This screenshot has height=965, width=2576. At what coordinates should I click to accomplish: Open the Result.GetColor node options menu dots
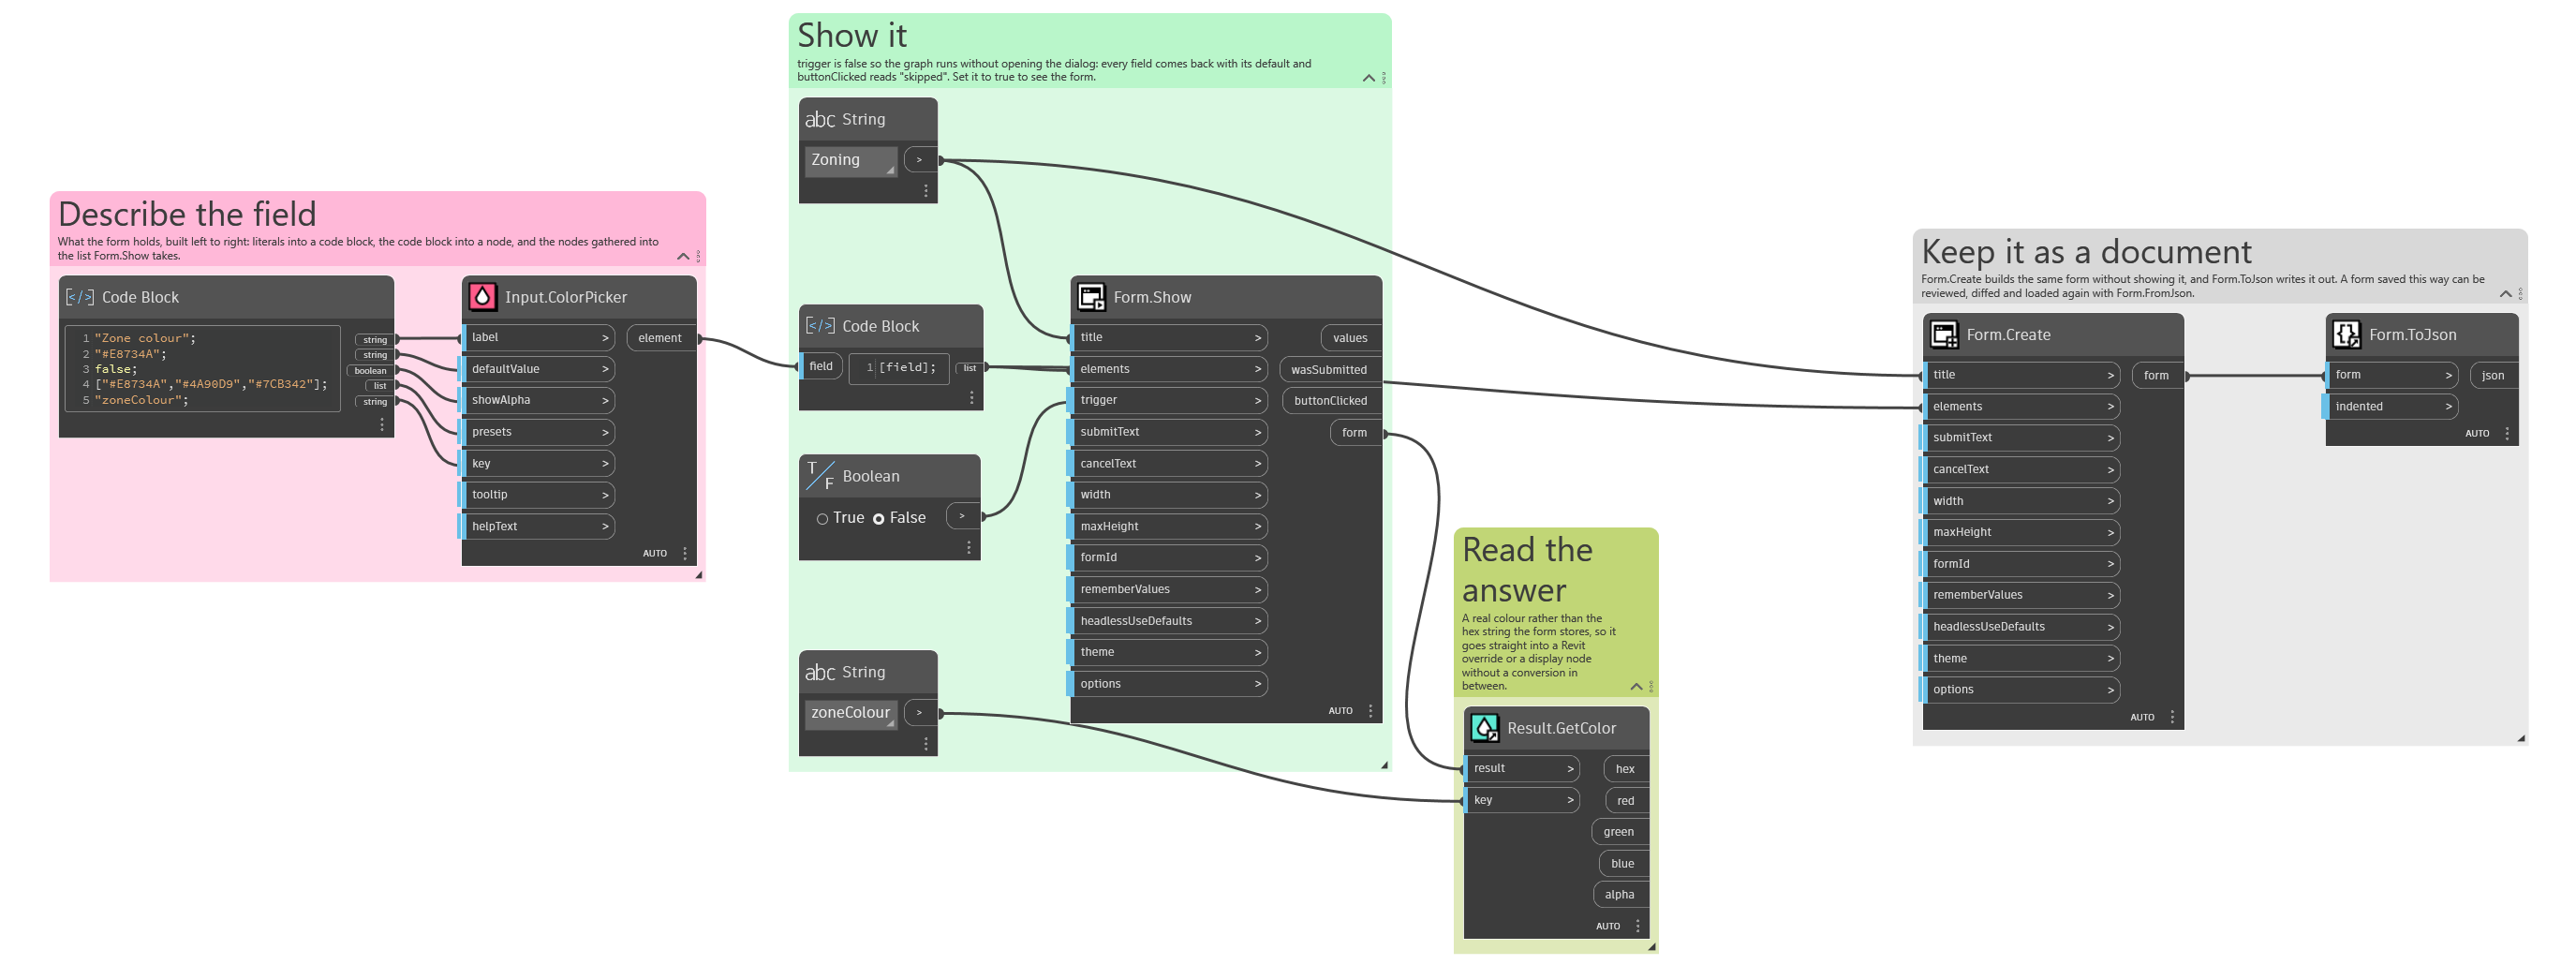(x=1638, y=926)
